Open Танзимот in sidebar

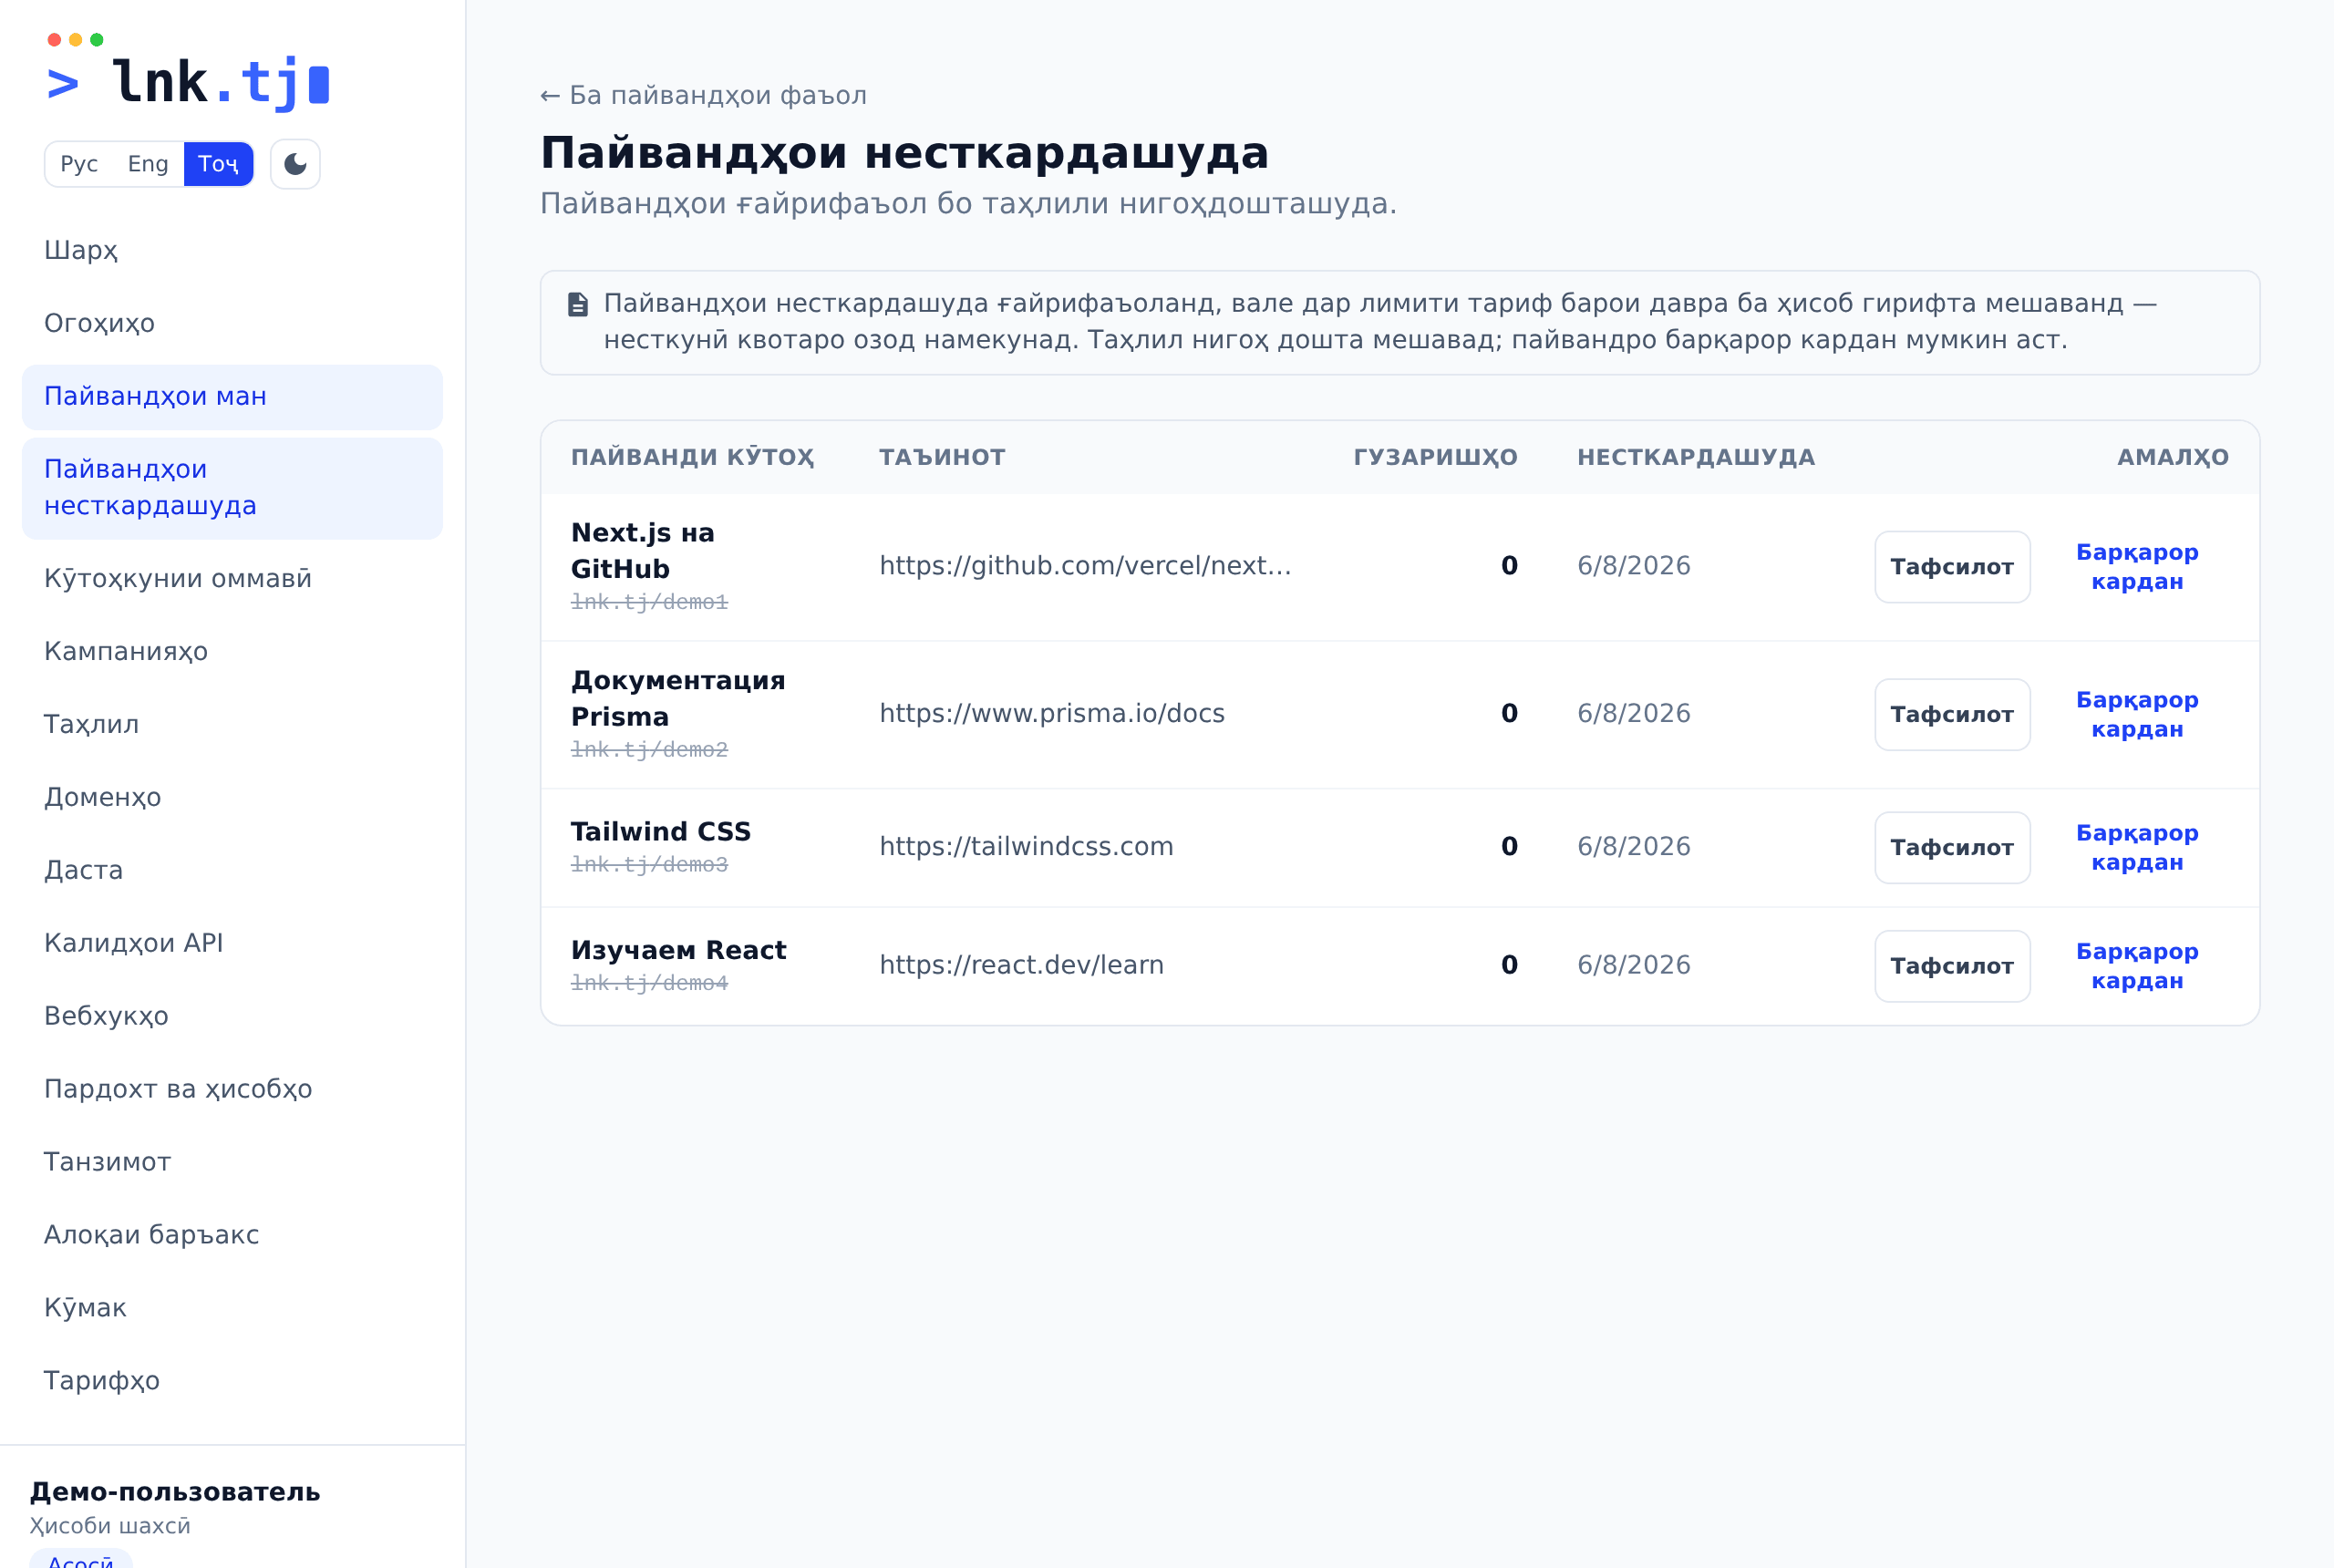coord(232,1162)
